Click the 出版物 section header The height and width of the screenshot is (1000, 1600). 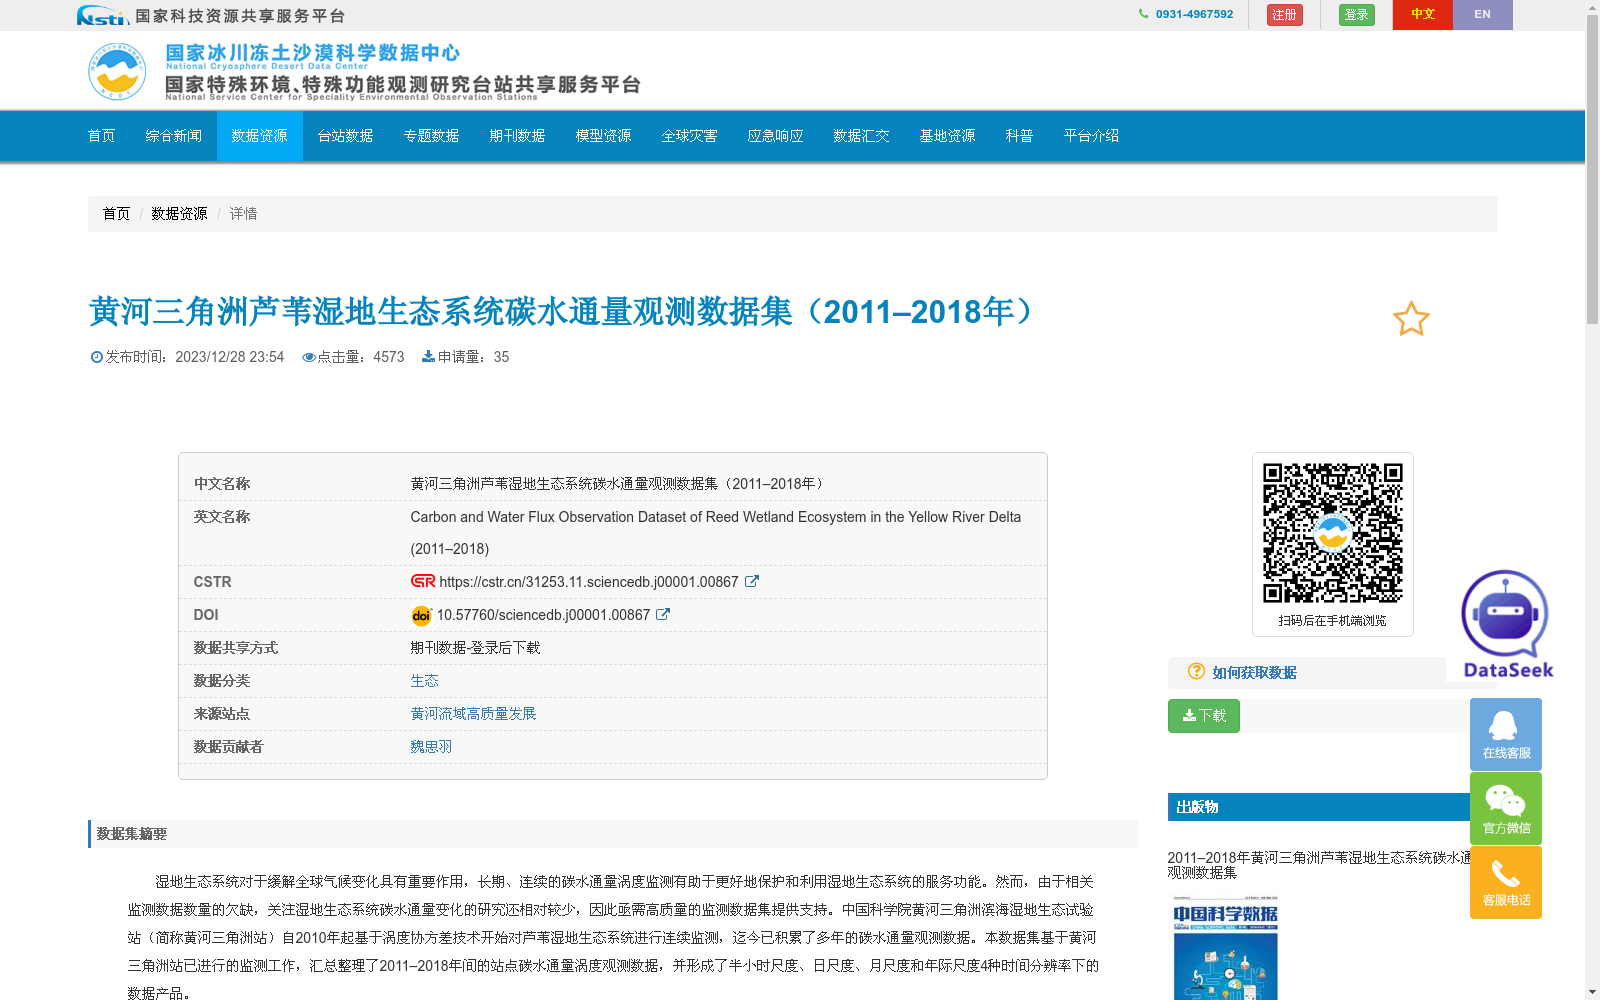pyautogui.click(x=1320, y=807)
